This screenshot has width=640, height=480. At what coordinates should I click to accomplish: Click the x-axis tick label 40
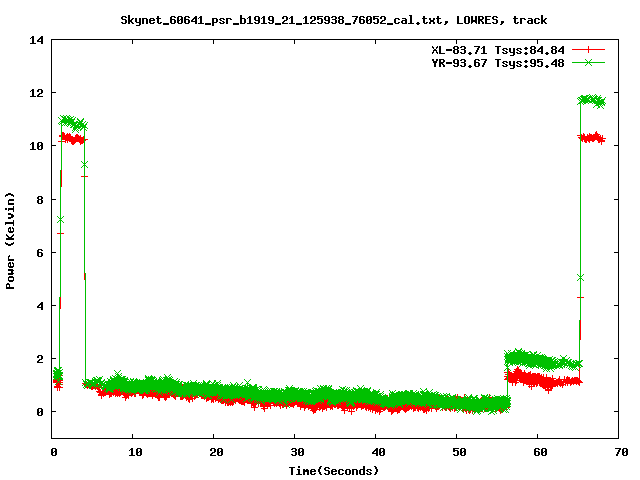(x=378, y=452)
